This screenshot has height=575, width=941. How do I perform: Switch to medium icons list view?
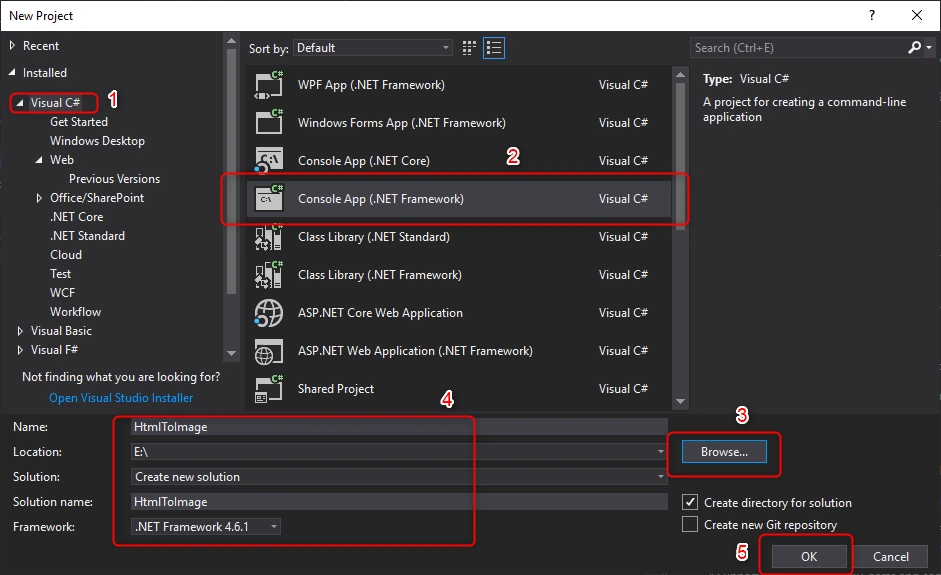[494, 48]
